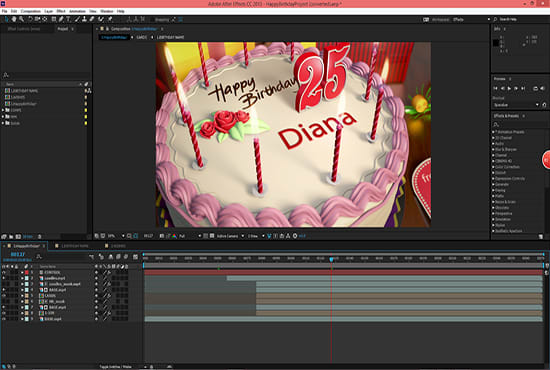Expand Animation Presets category
The width and height of the screenshot is (550, 370).
point(494,132)
